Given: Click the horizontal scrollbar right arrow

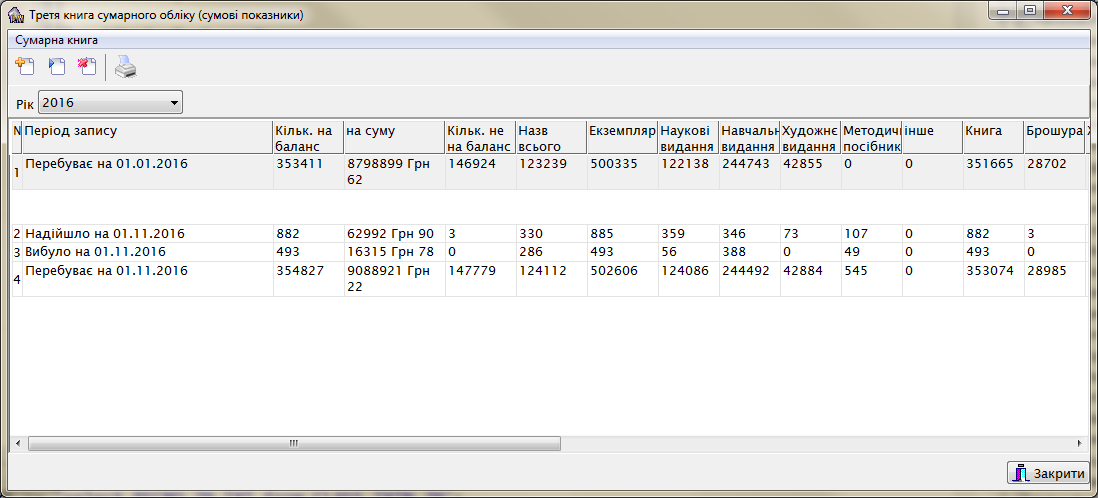Looking at the screenshot, I should [1079, 443].
